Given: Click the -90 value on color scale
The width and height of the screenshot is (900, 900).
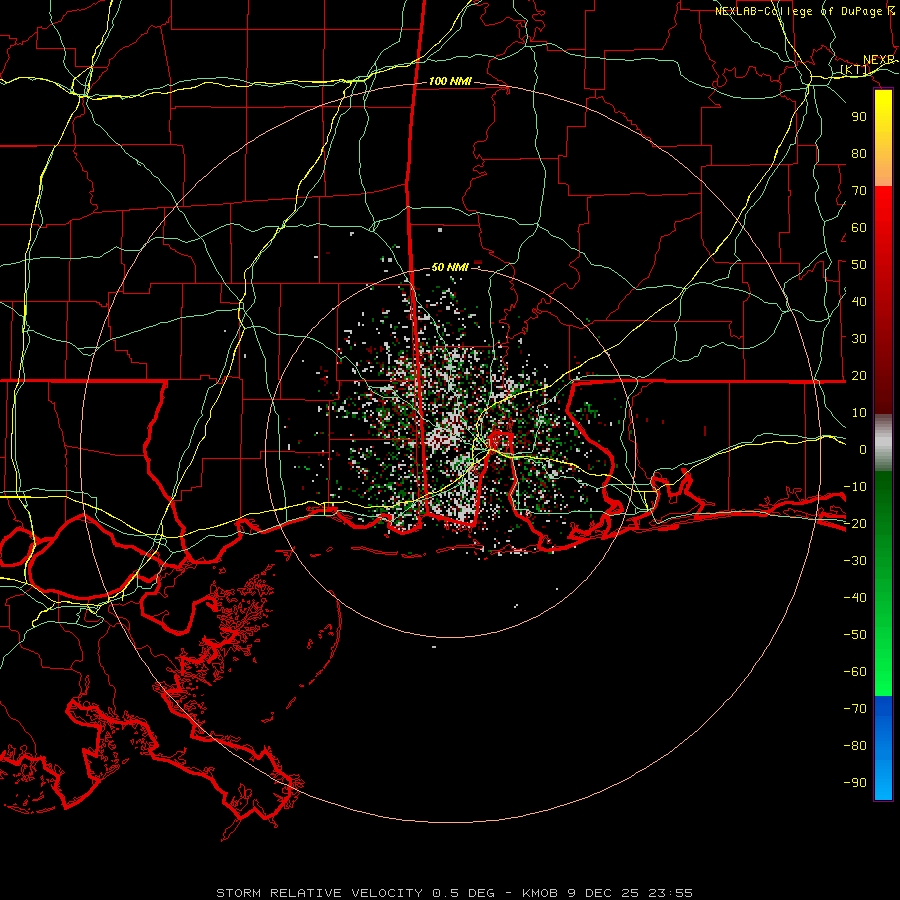Looking at the screenshot, I should [x=855, y=783].
